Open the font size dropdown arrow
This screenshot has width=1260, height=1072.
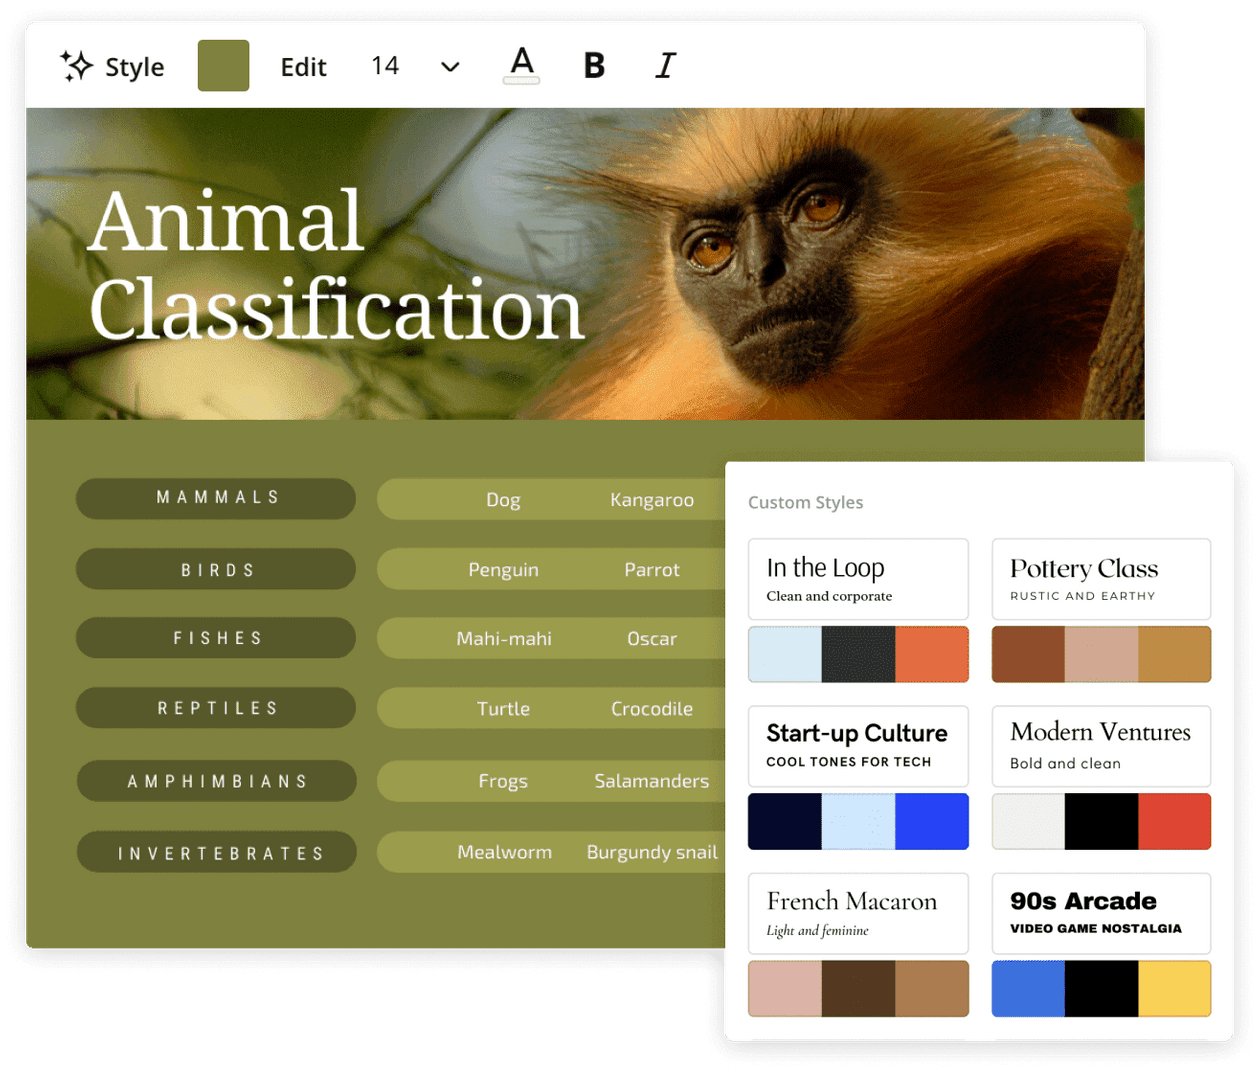click(x=450, y=67)
